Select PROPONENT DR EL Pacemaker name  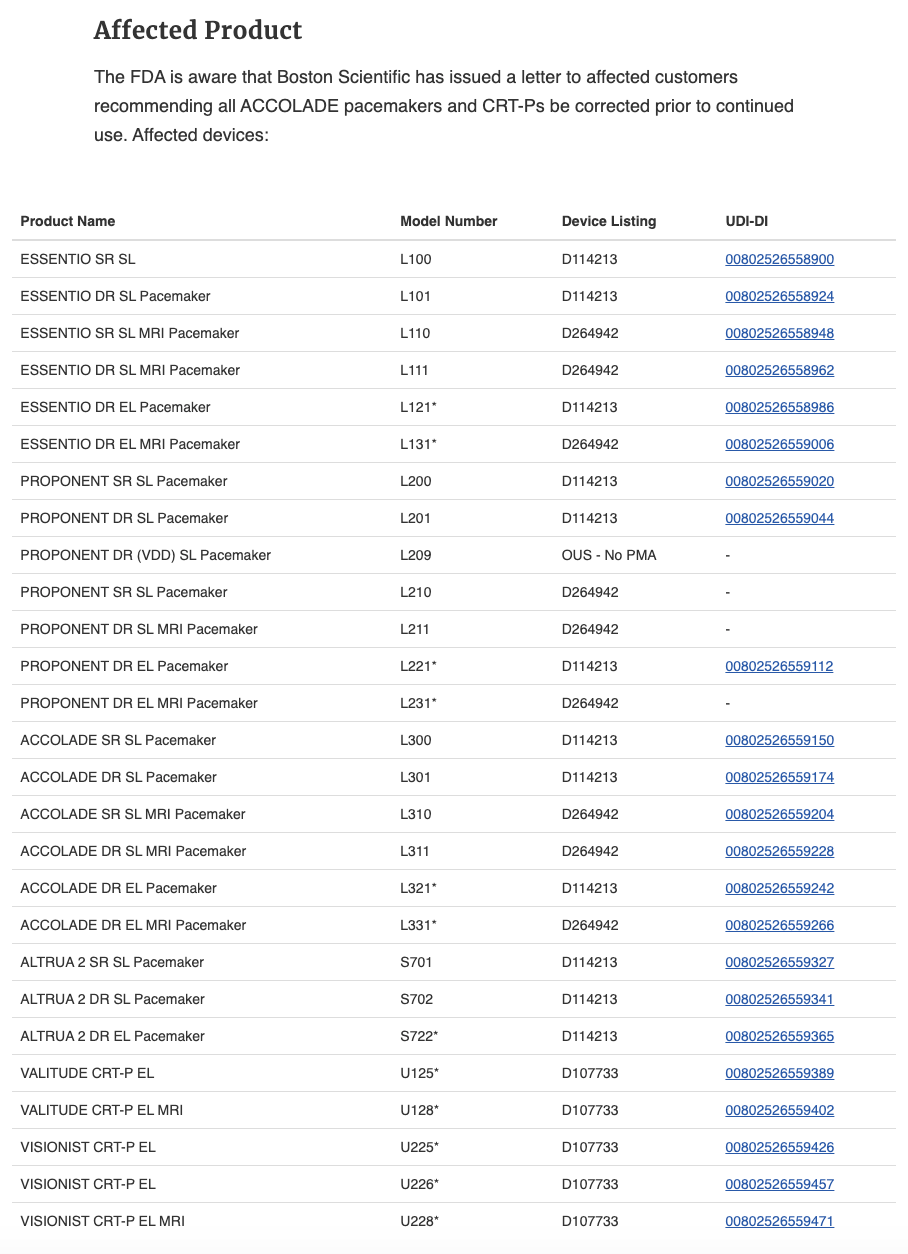(x=124, y=666)
